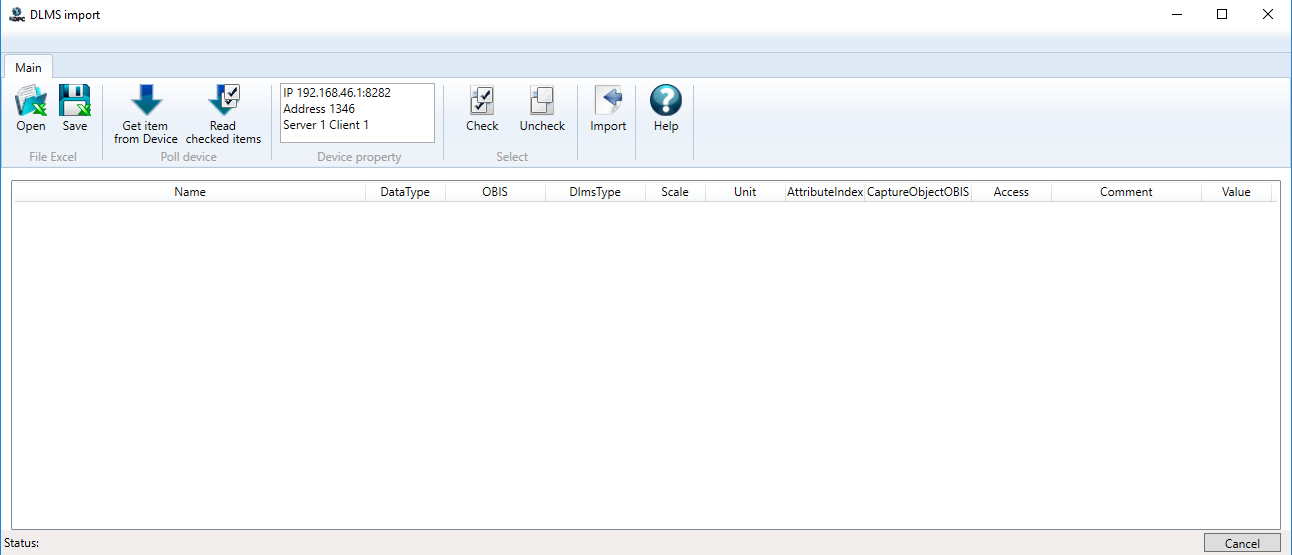The image size is (1292, 555).
Task: Click the Comment column header
Action: coord(1126,192)
